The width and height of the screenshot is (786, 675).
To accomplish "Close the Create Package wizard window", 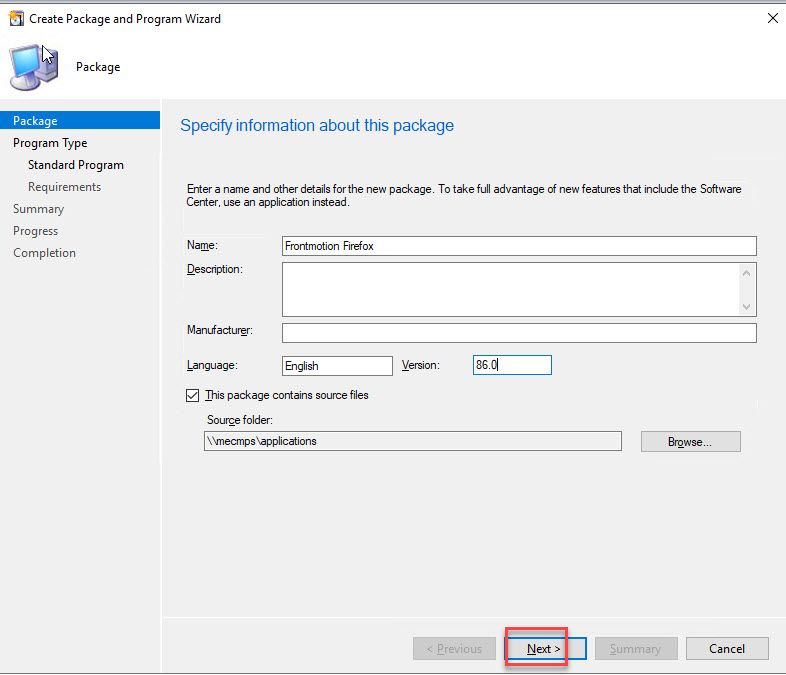I will coord(771,18).
